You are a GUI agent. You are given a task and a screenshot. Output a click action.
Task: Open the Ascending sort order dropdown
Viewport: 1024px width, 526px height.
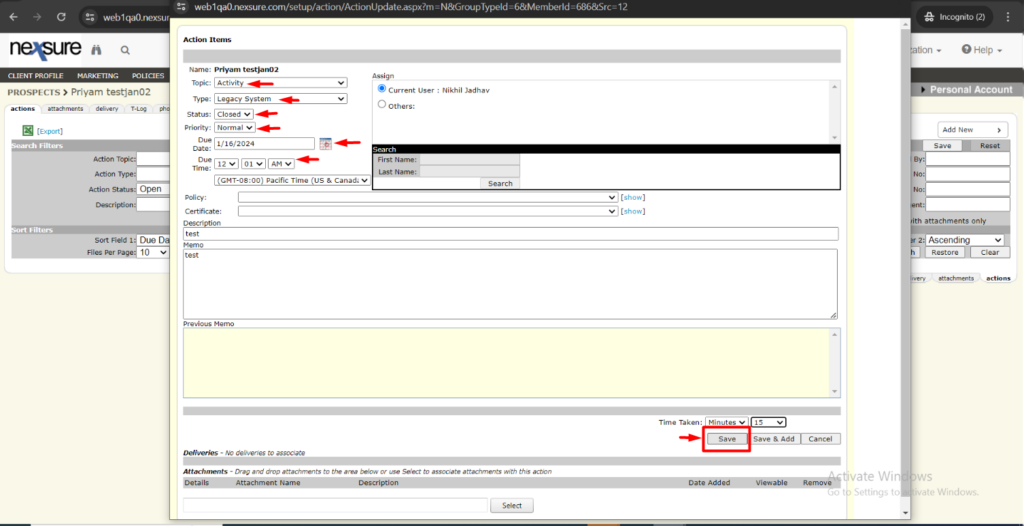point(965,240)
